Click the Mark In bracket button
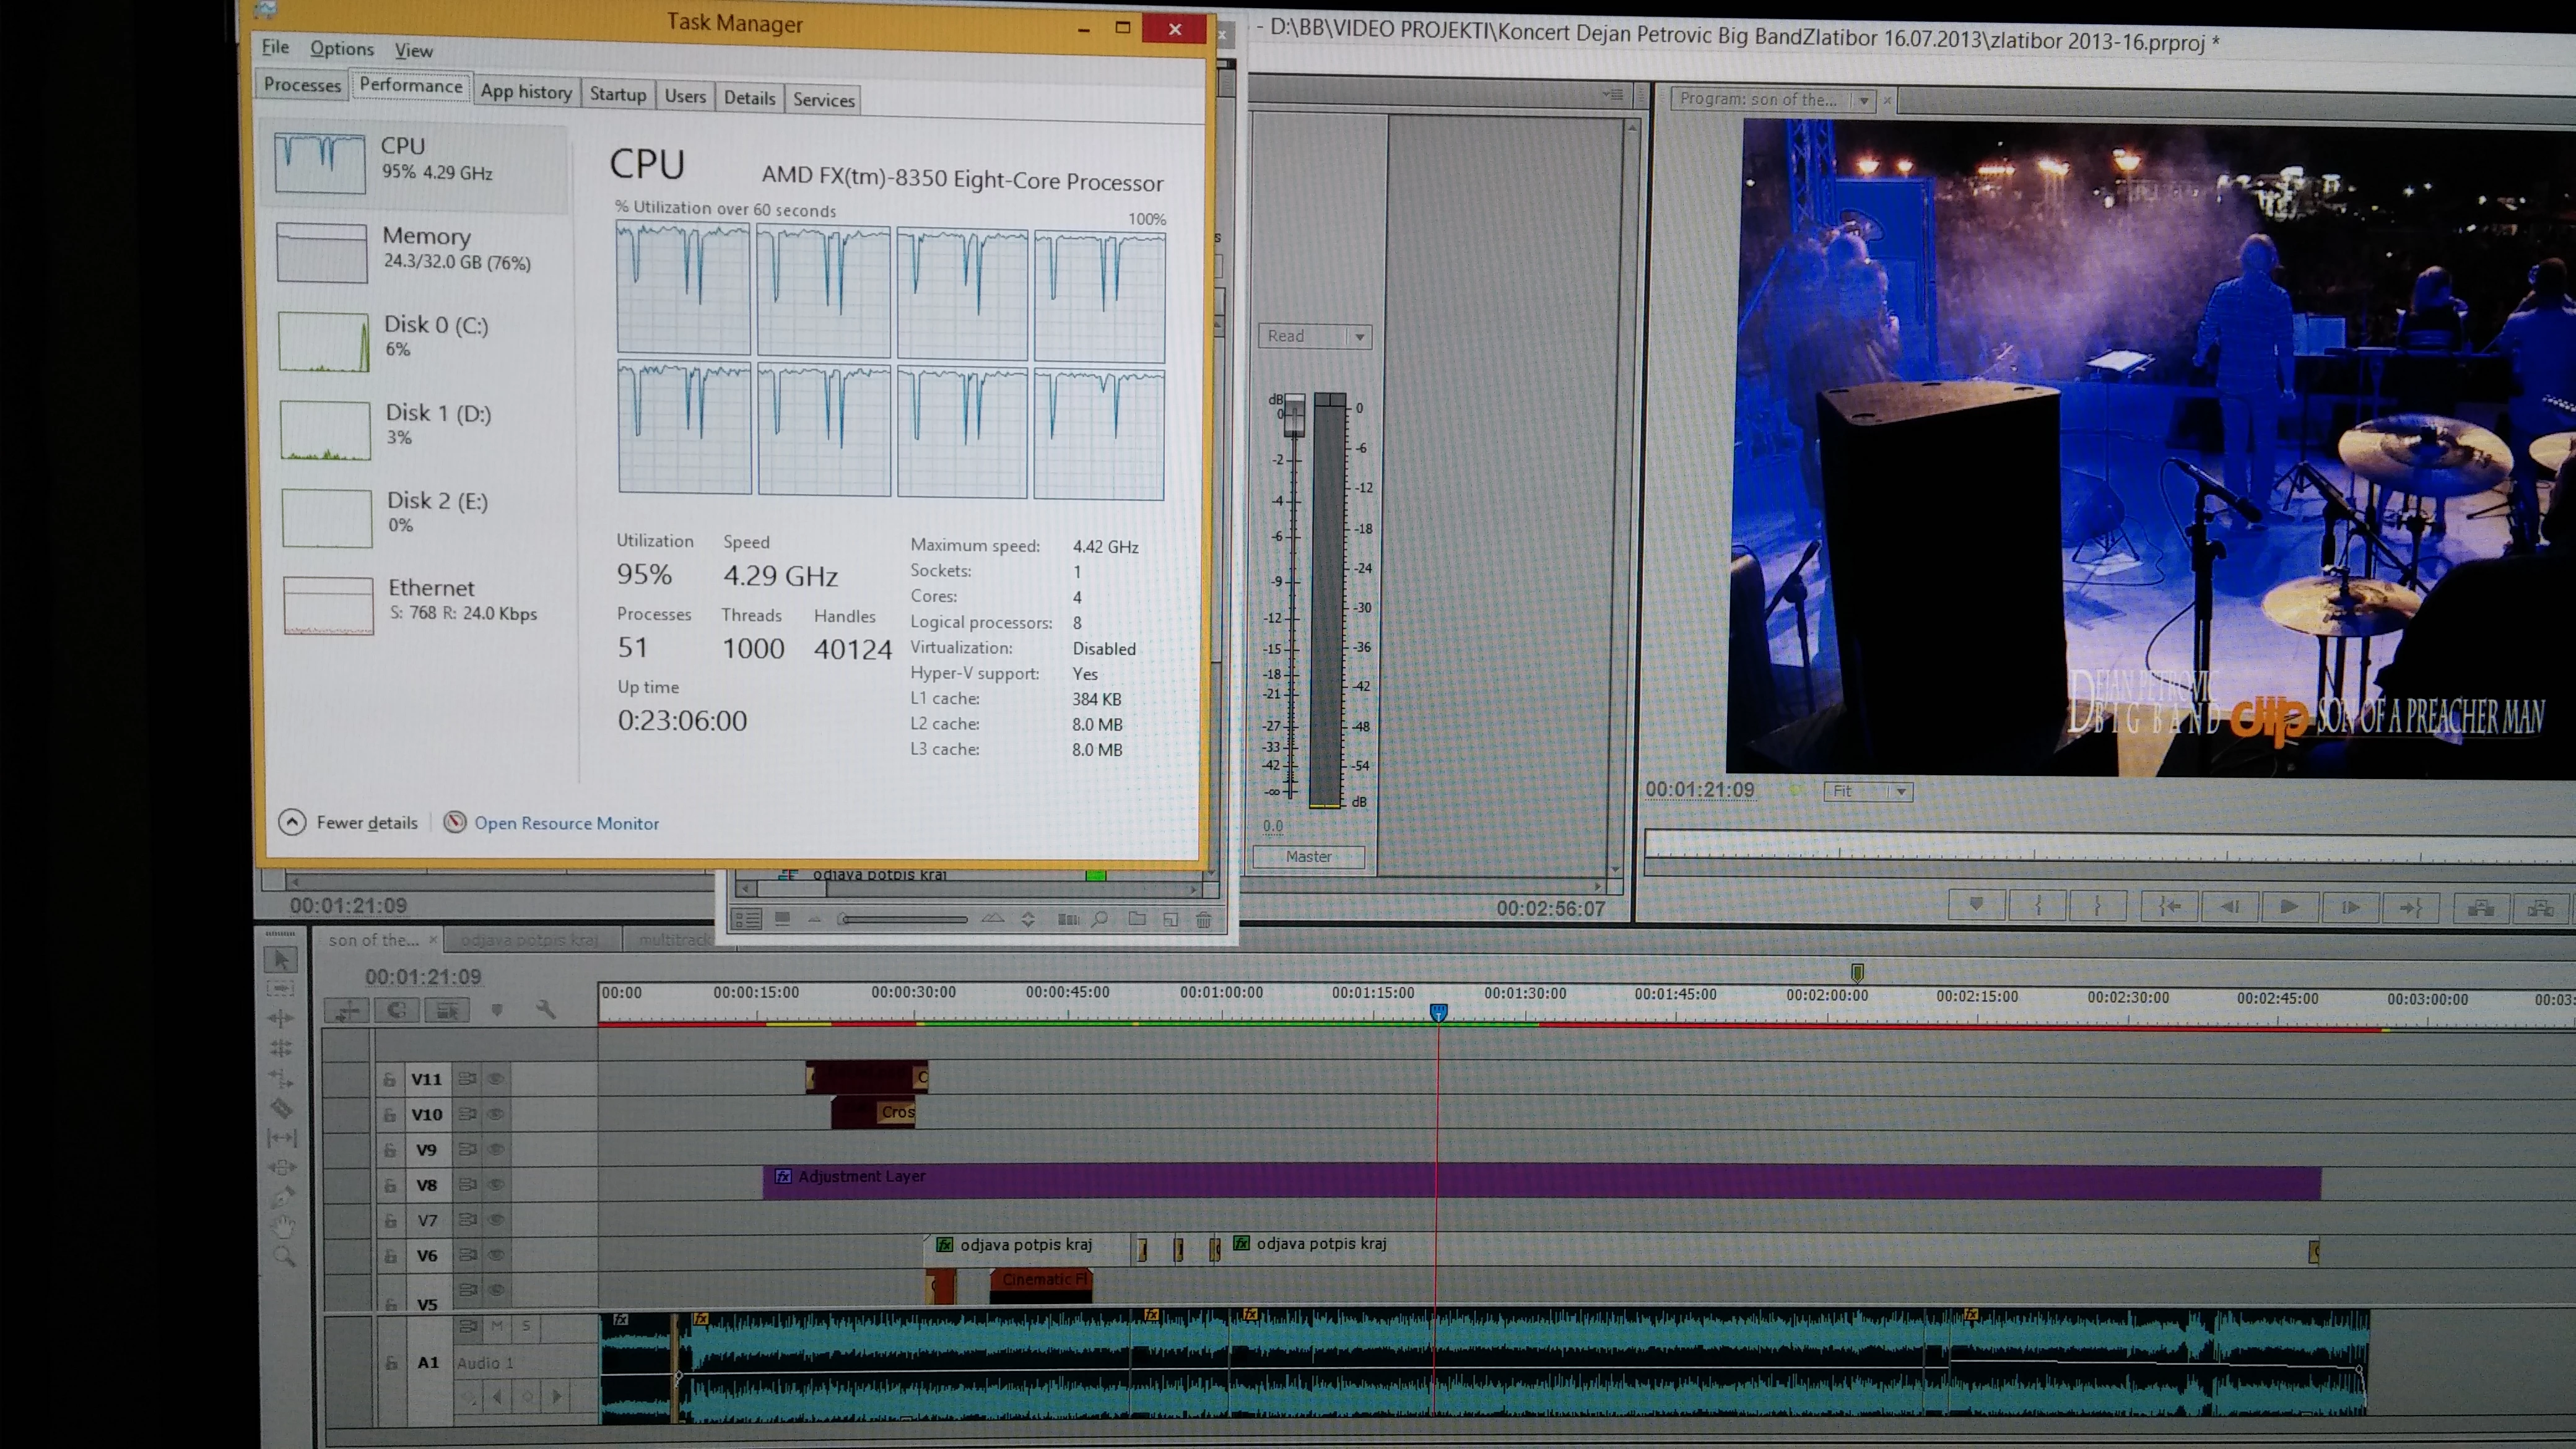2576x1449 pixels. click(x=2038, y=906)
